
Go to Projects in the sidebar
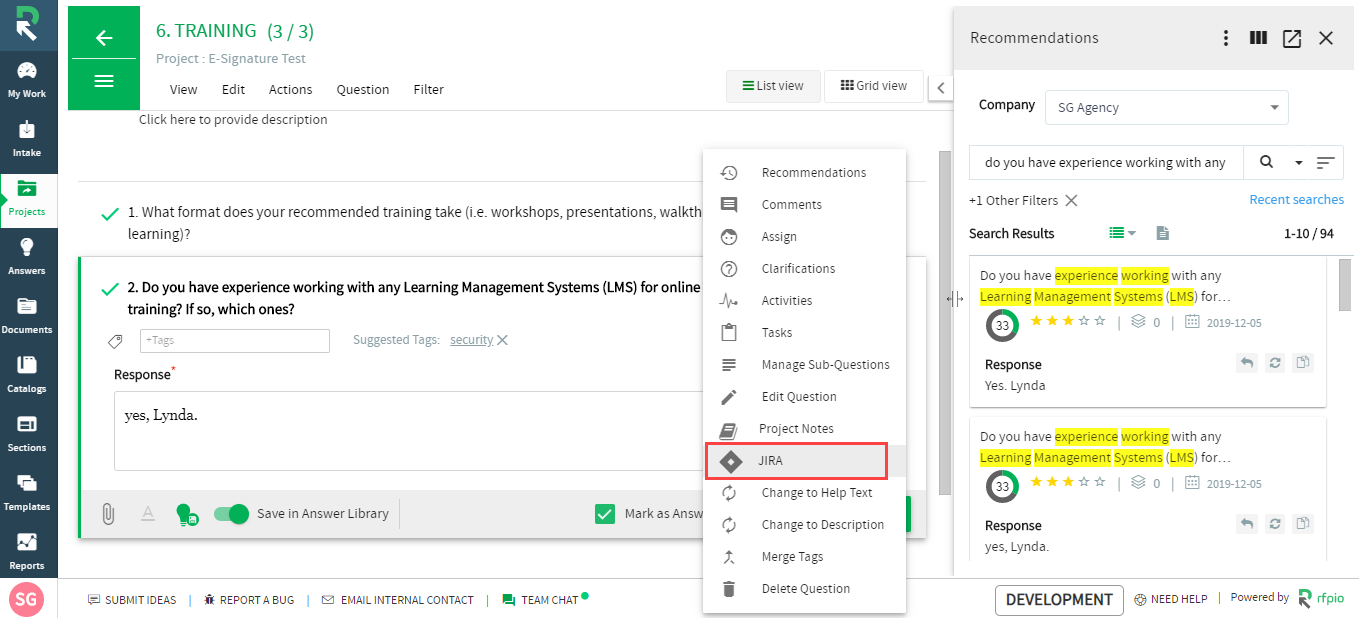(x=27, y=198)
